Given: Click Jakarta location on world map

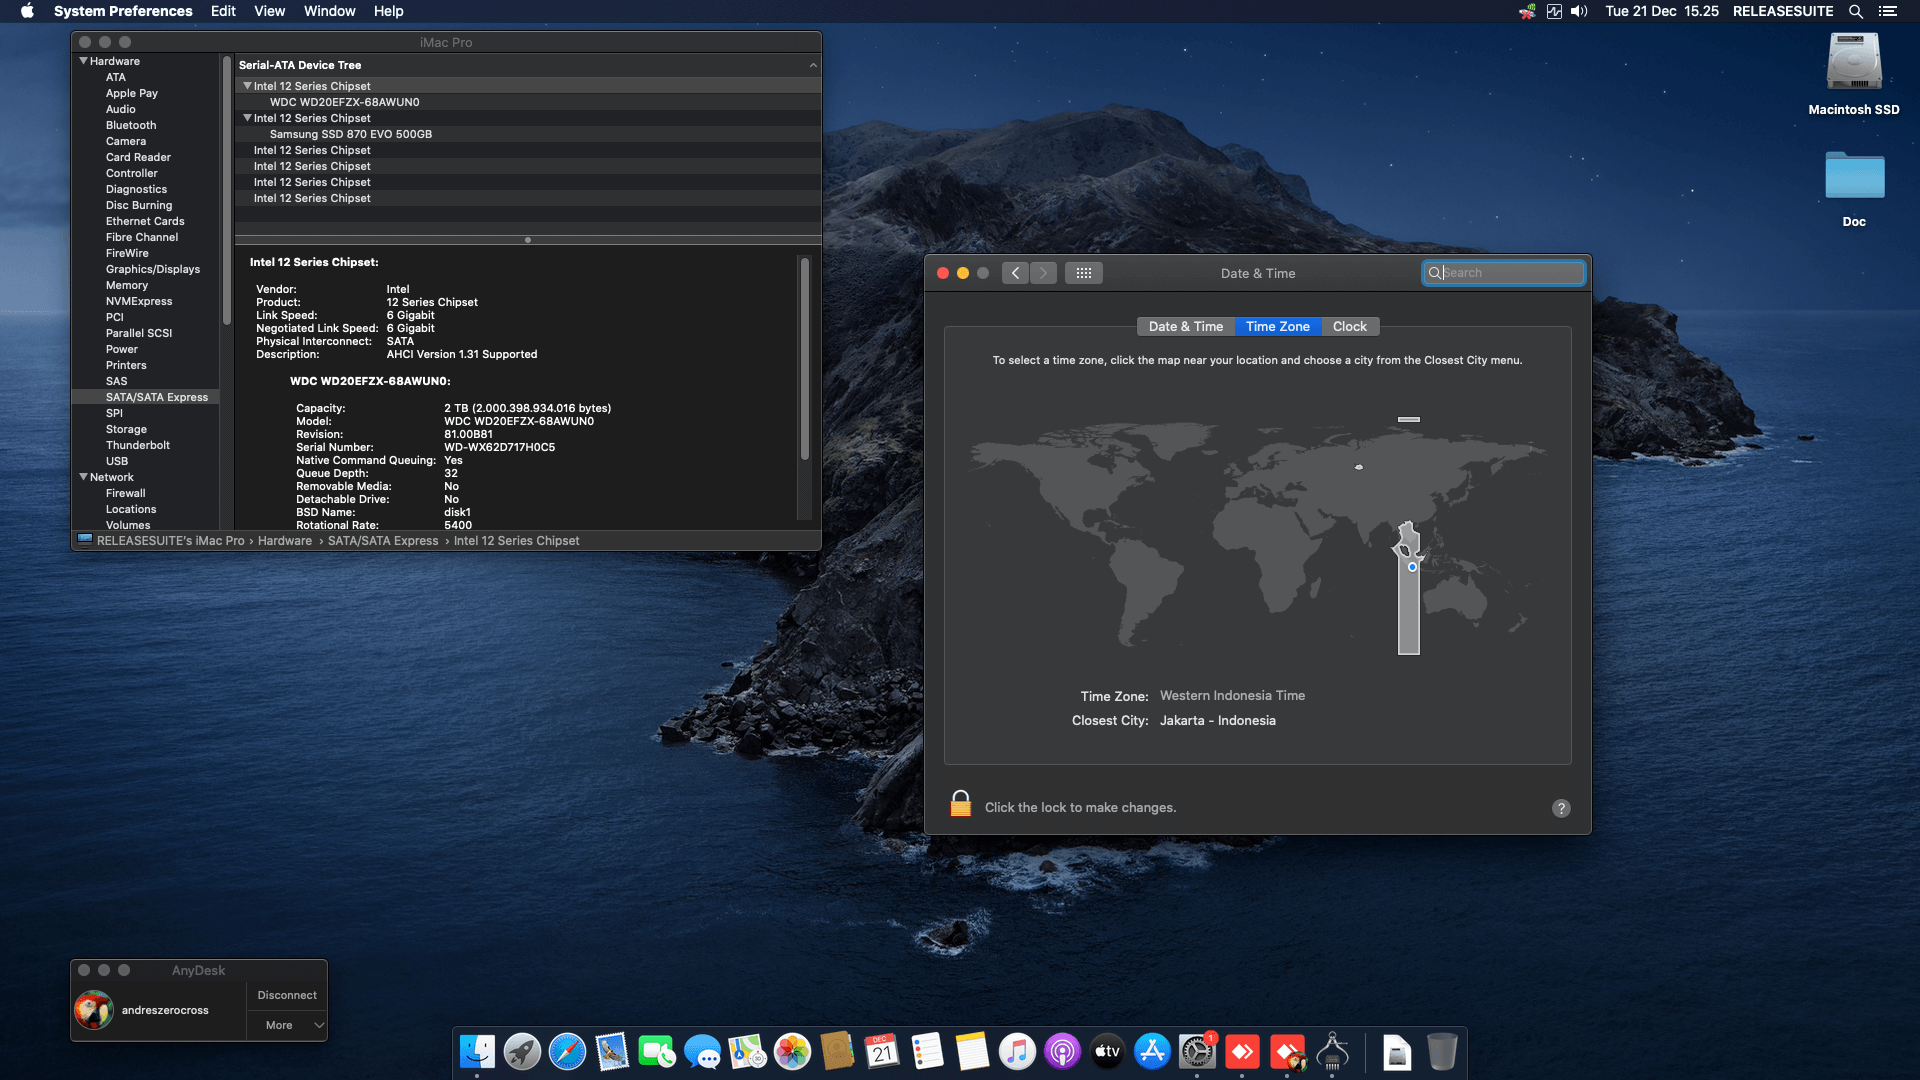Looking at the screenshot, I should (x=1412, y=567).
